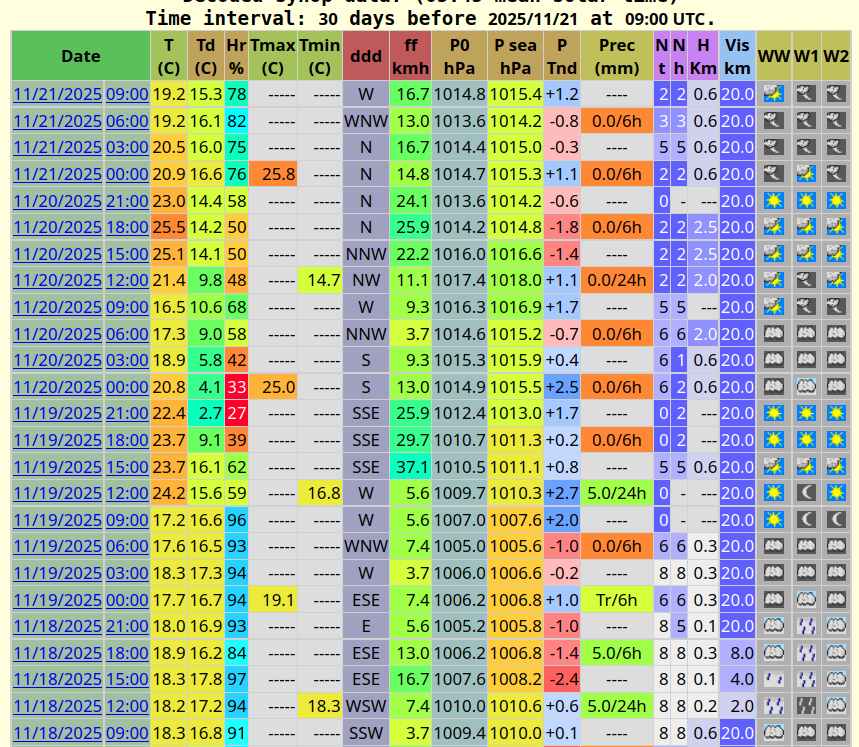Click the WW night cloud icon for 11/21/2025 03:00
Image resolution: width=859 pixels, height=747 pixels.
(x=772, y=147)
